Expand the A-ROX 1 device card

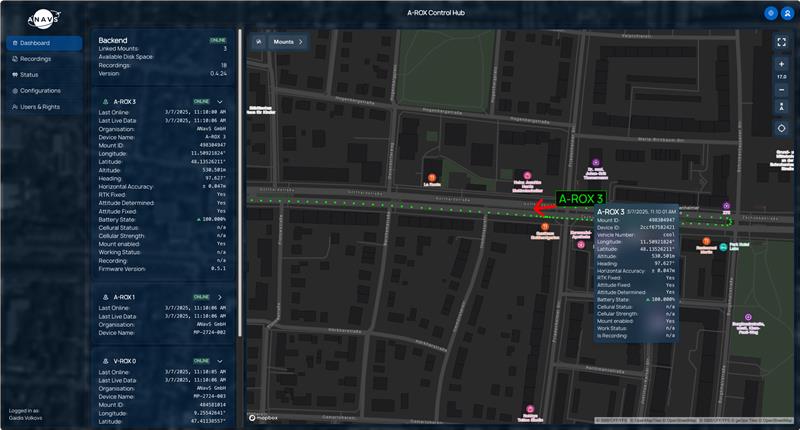coord(219,297)
